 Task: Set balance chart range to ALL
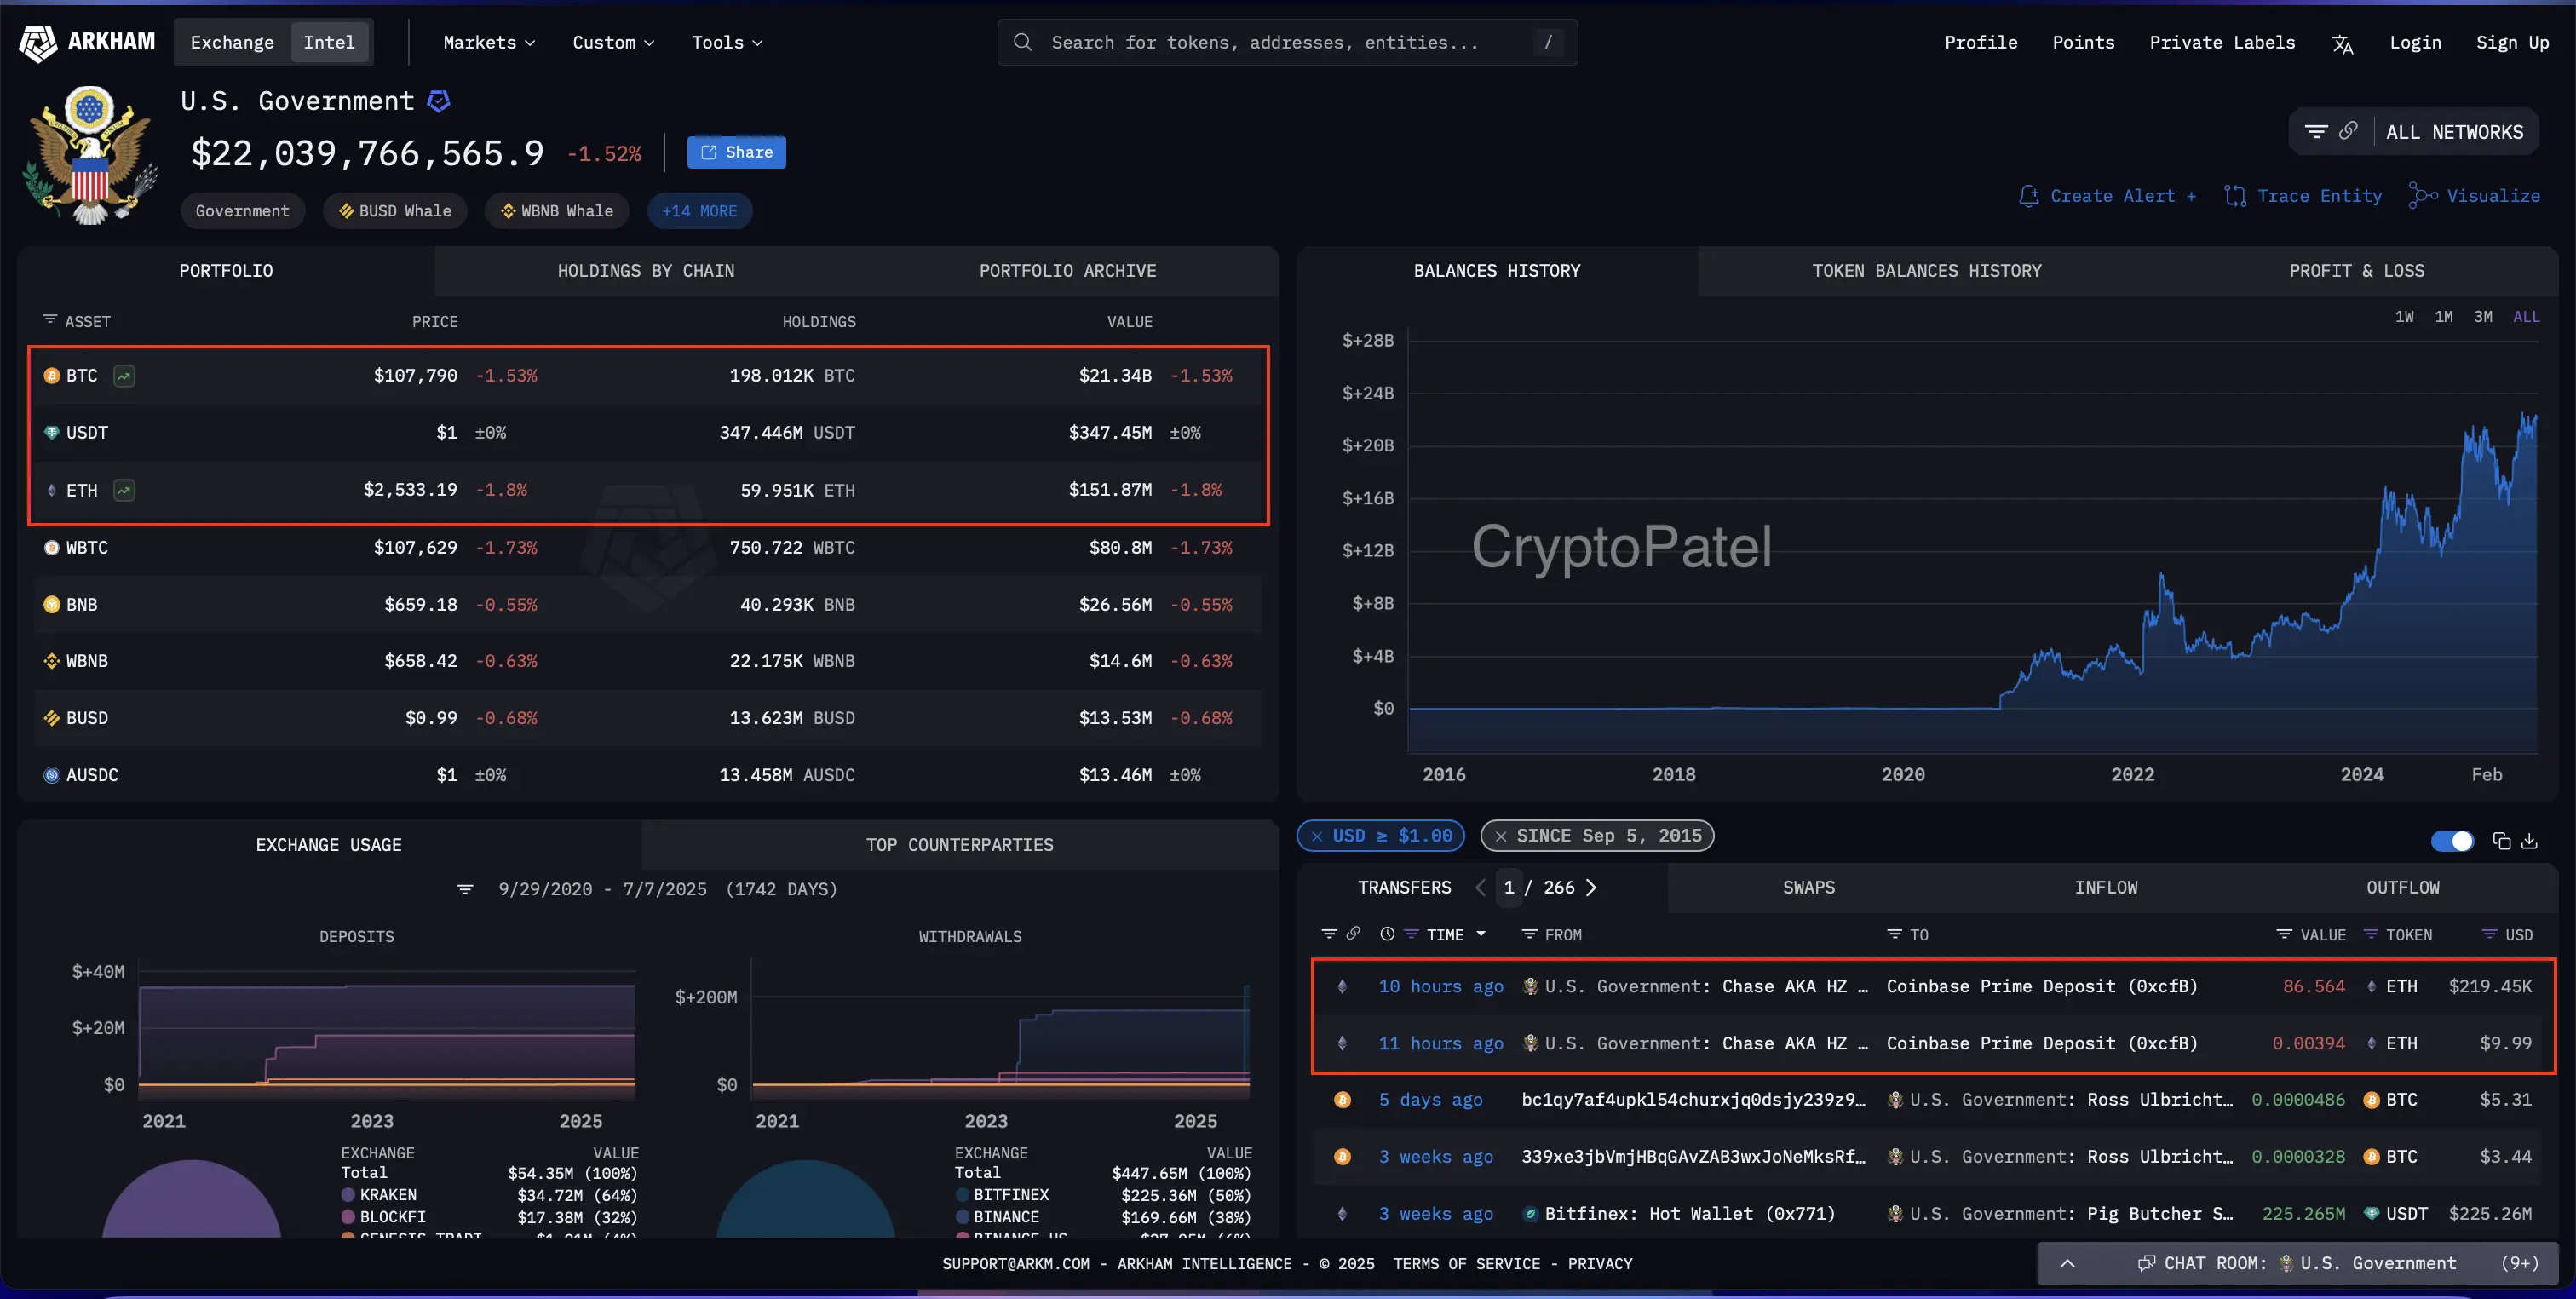2526,316
